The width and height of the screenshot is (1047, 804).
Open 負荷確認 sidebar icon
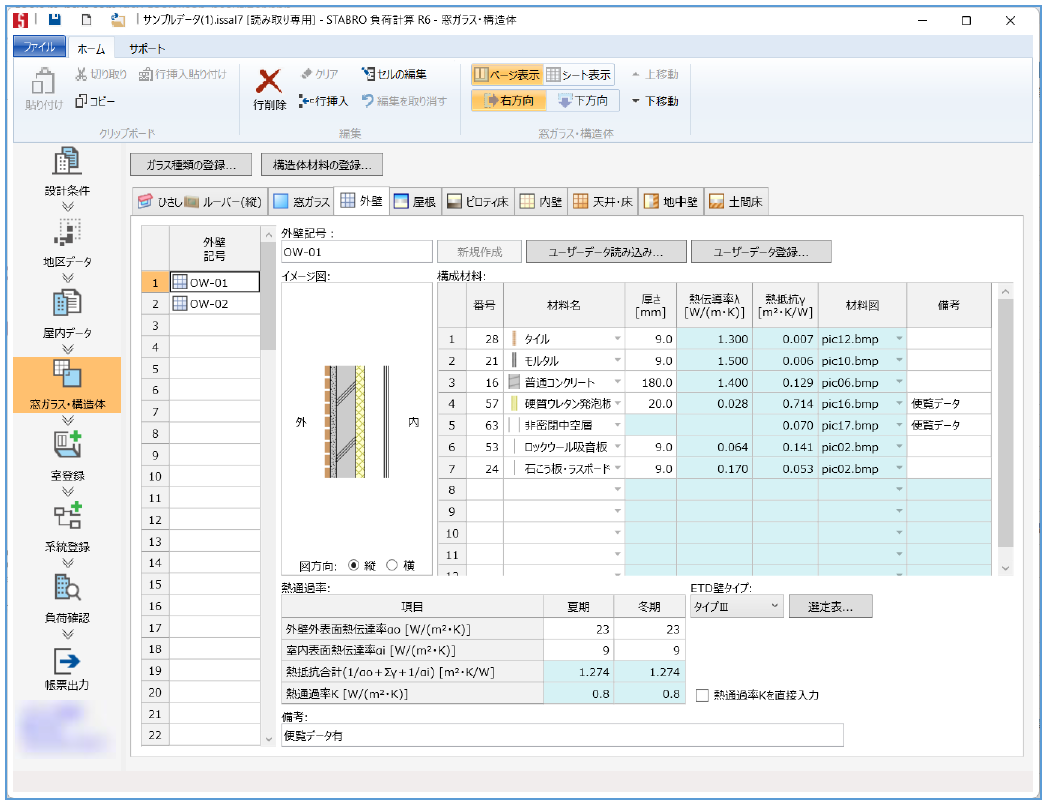coord(67,590)
